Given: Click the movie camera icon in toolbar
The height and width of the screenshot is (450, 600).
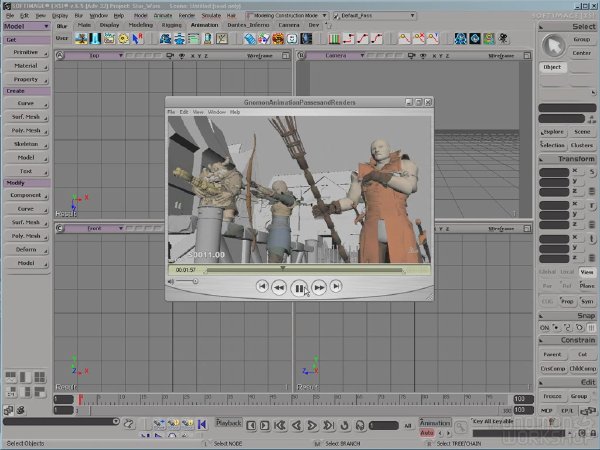Looking at the screenshot, I should pos(504,39).
